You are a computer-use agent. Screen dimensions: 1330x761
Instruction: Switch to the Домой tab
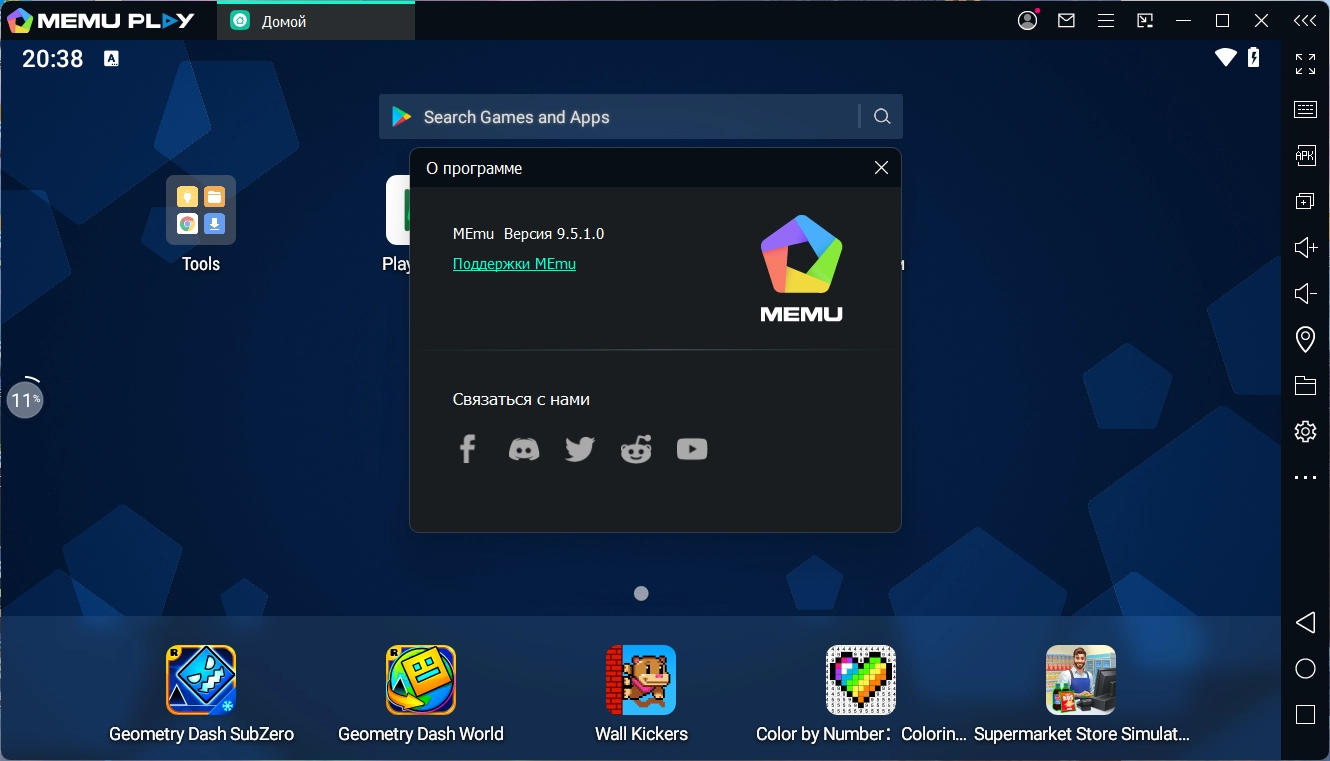pyautogui.click(x=316, y=21)
